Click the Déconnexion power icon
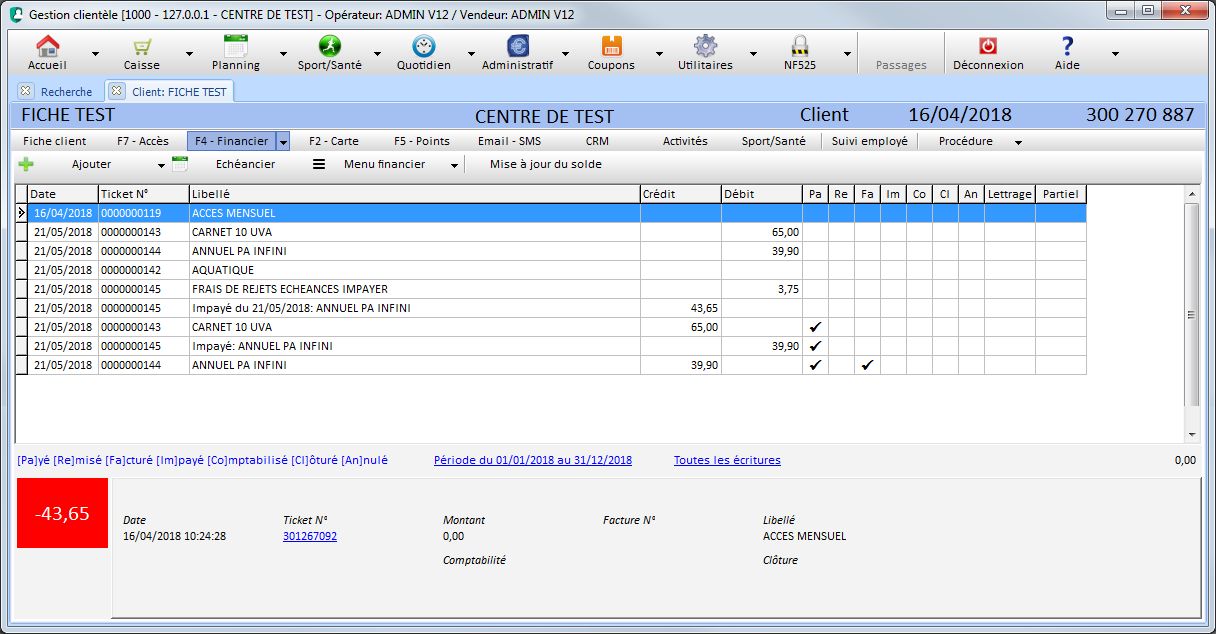The height and width of the screenshot is (634, 1216). pyautogui.click(x=988, y=46)
